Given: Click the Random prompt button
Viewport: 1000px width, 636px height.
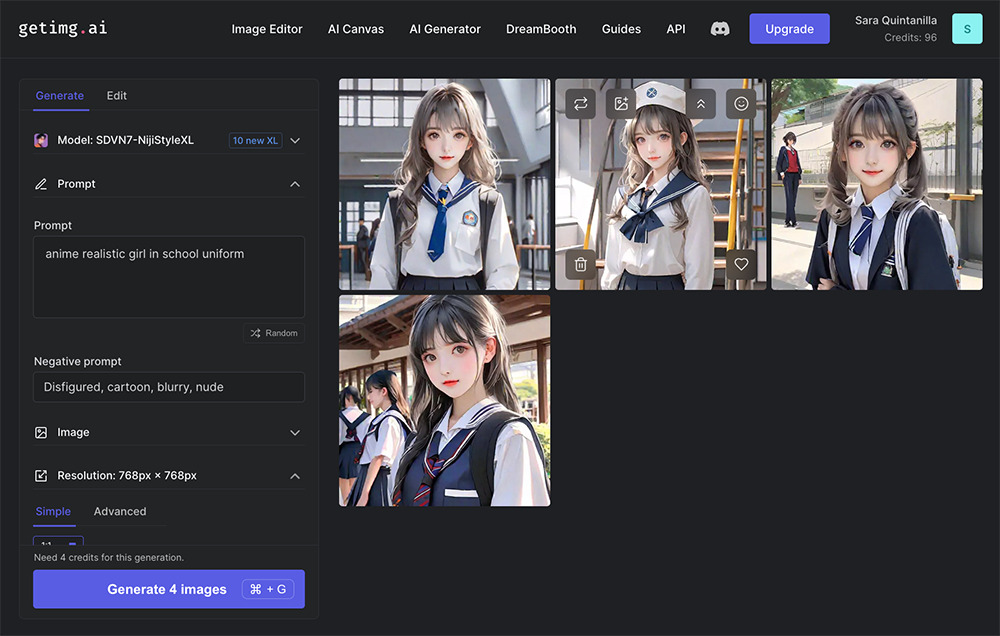Looking at the screenshot, I should 274,333.
